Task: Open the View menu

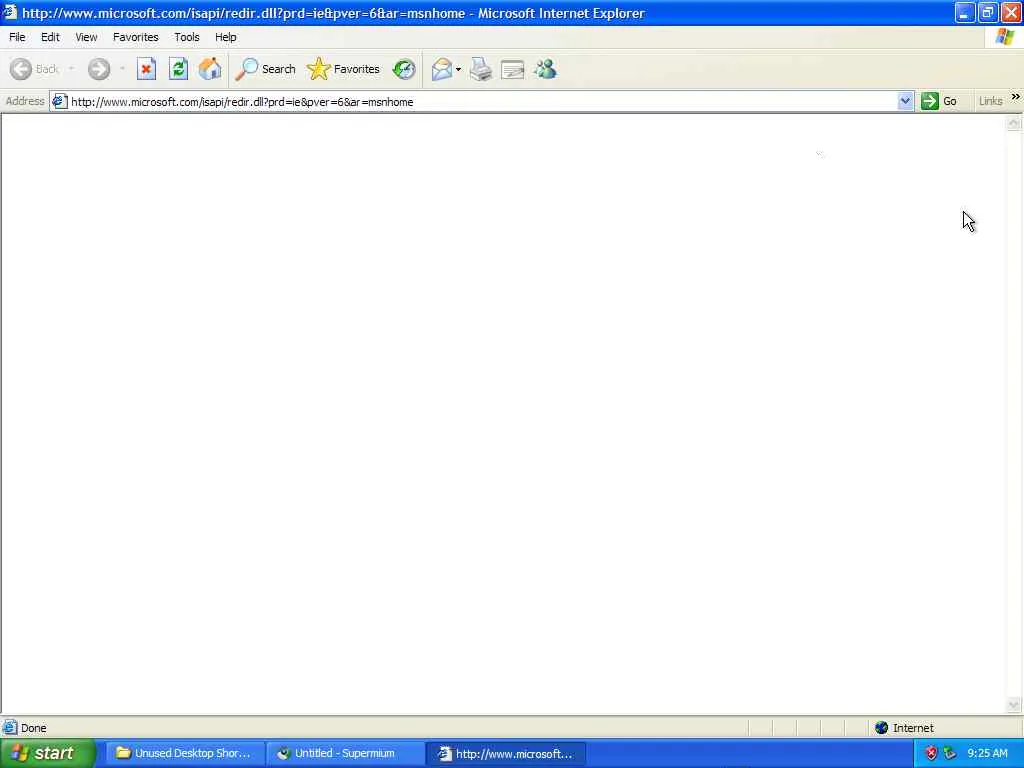Action: [x=86, y=37]
